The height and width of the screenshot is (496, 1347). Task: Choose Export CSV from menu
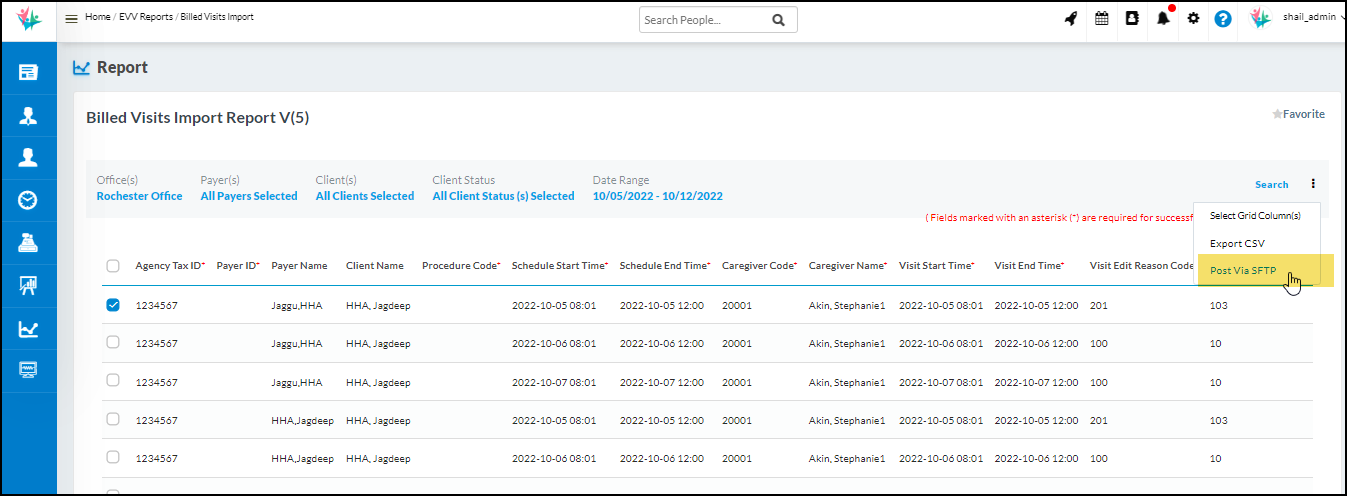[x=1237, y=244]
